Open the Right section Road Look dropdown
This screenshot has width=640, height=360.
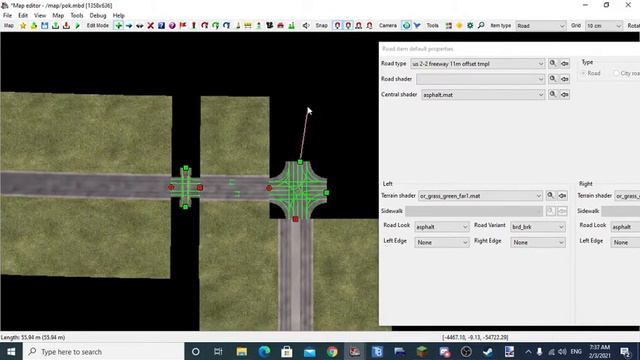(625, 227)
